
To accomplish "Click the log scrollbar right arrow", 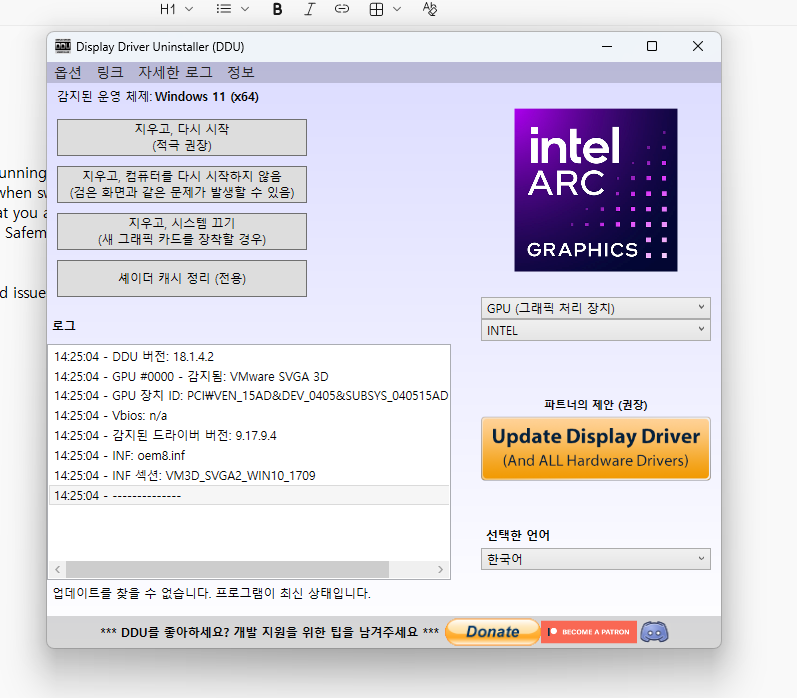I will 440,569.
